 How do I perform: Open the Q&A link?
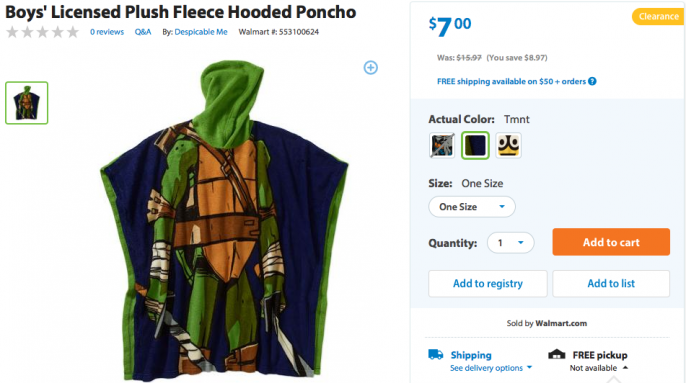tap(143, 32)
